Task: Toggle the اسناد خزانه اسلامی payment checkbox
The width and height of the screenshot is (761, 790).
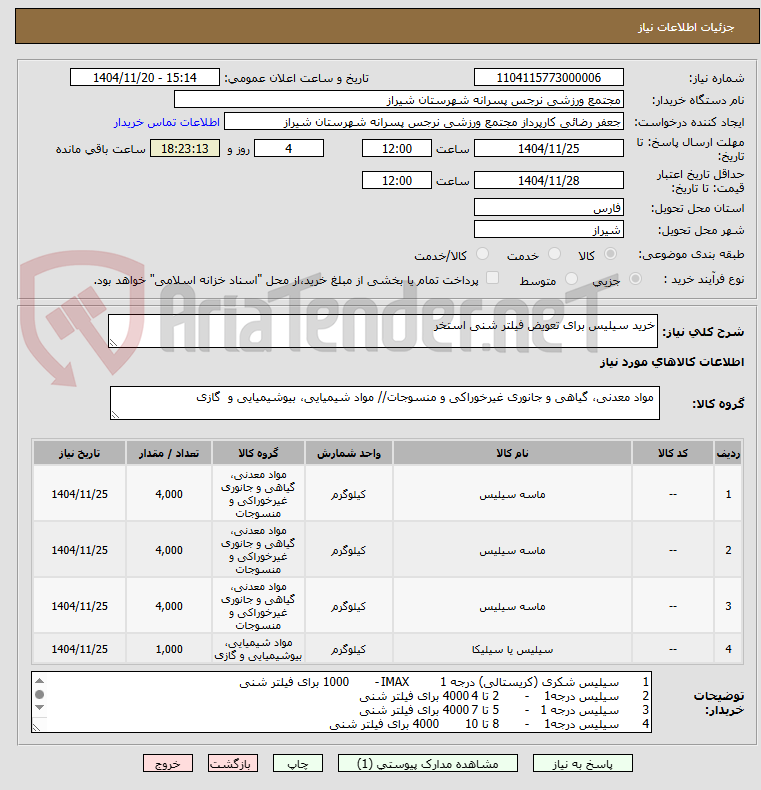Action: [492, 278]
